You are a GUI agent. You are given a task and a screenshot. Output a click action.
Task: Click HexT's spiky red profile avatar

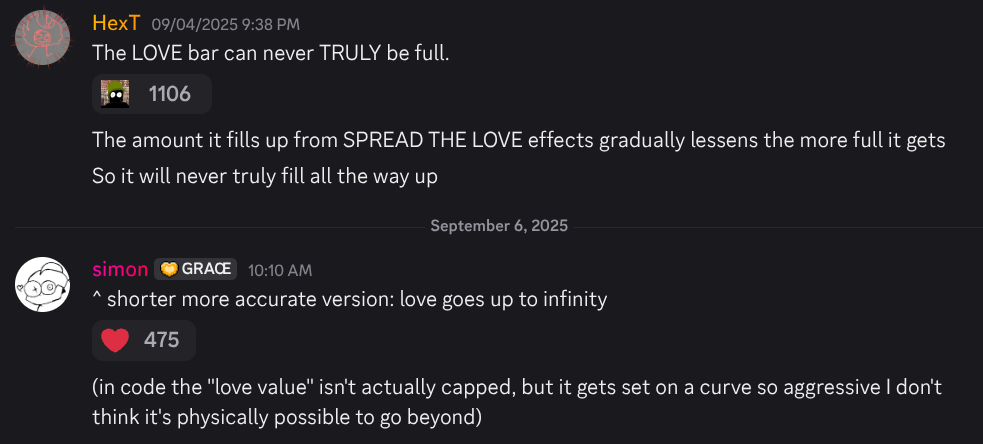(x=42, y=40)
